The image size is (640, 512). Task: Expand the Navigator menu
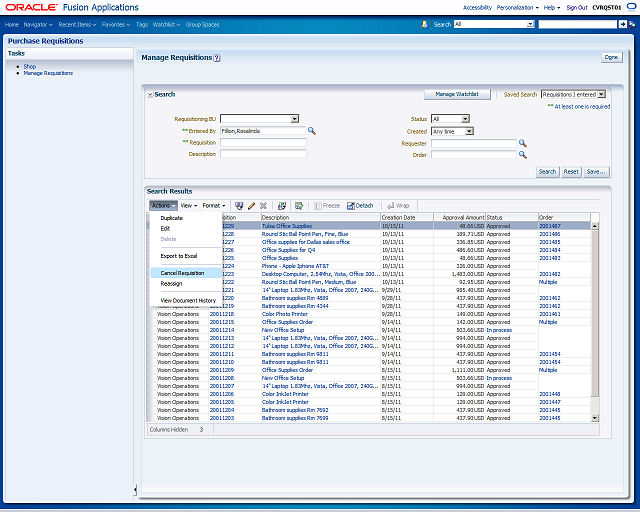[x=38, y=24]
